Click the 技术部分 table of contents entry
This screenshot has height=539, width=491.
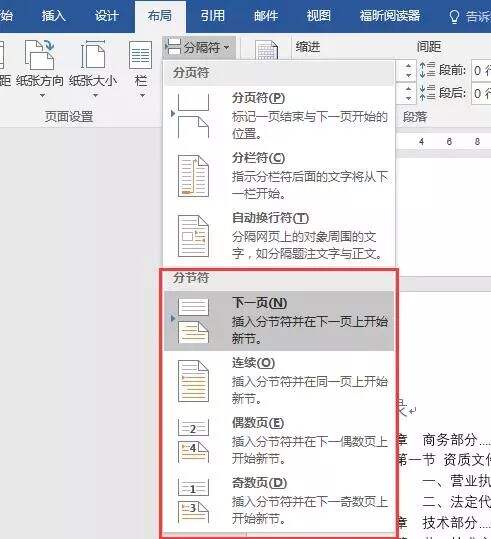(450, 522)
